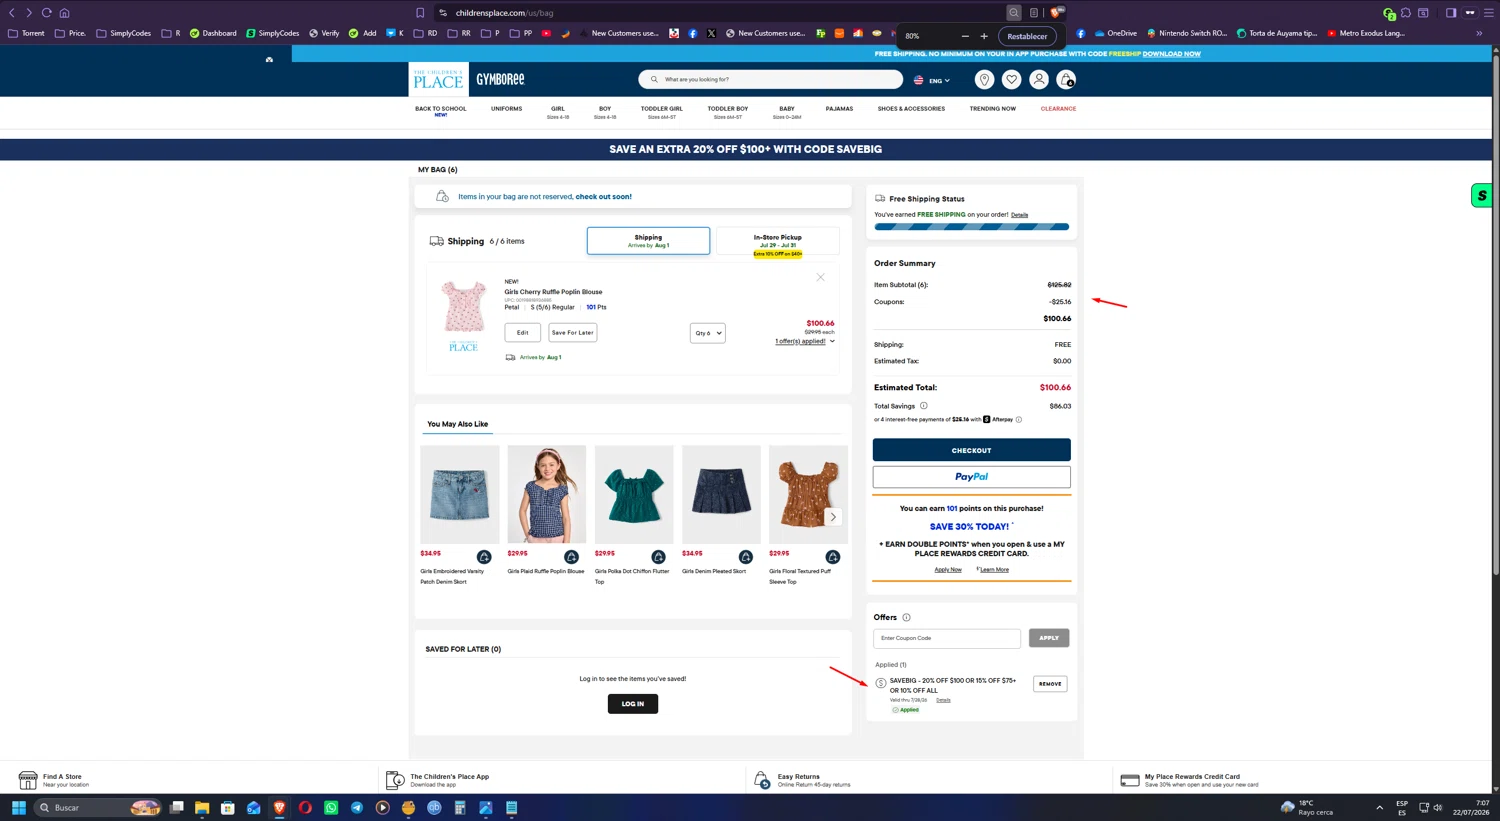The height and width of the screenshot is (821, 1500).
Task: Open the Qty 6 quantity dropdown
Action: [707, 333]
